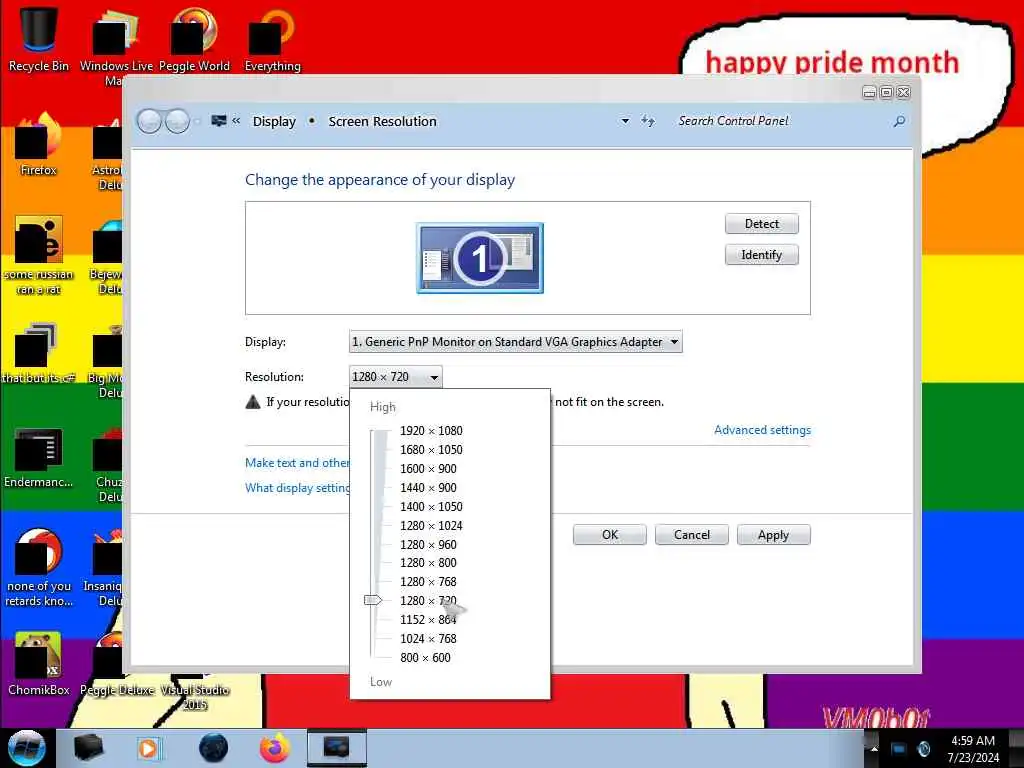Screen dimensions: 1024x768
Task: Open the Advanced settings link
Action: pos(762,430)
